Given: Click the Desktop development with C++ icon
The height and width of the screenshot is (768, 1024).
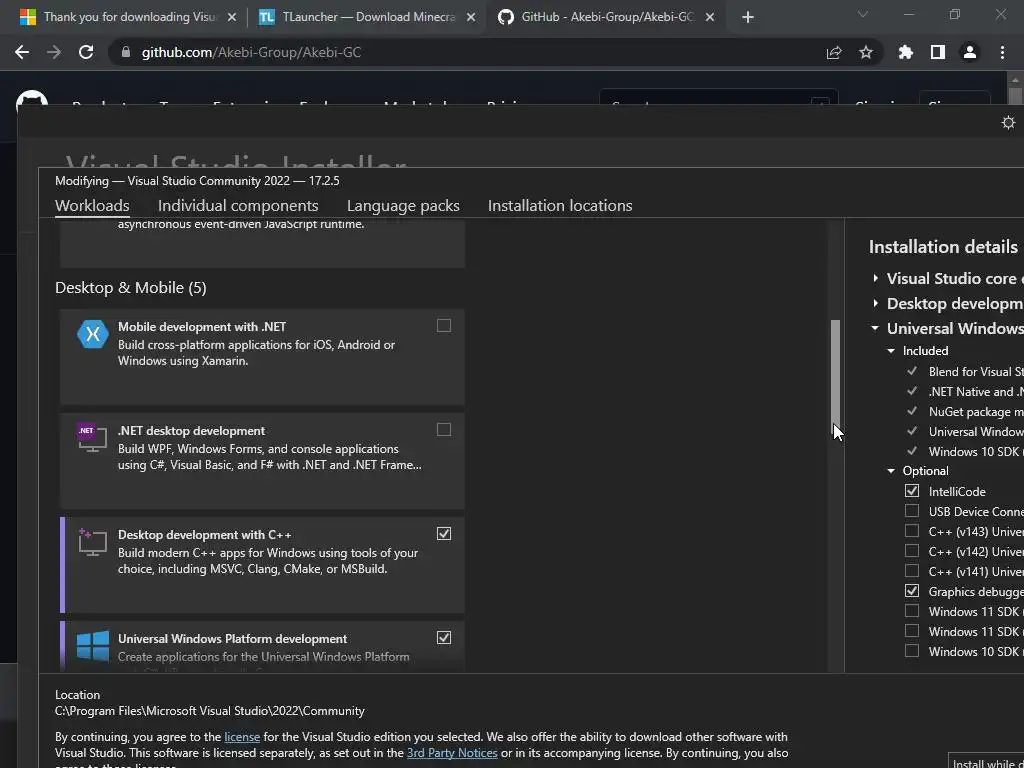Looking at the screenshot, I should click(x=92, y=543).
